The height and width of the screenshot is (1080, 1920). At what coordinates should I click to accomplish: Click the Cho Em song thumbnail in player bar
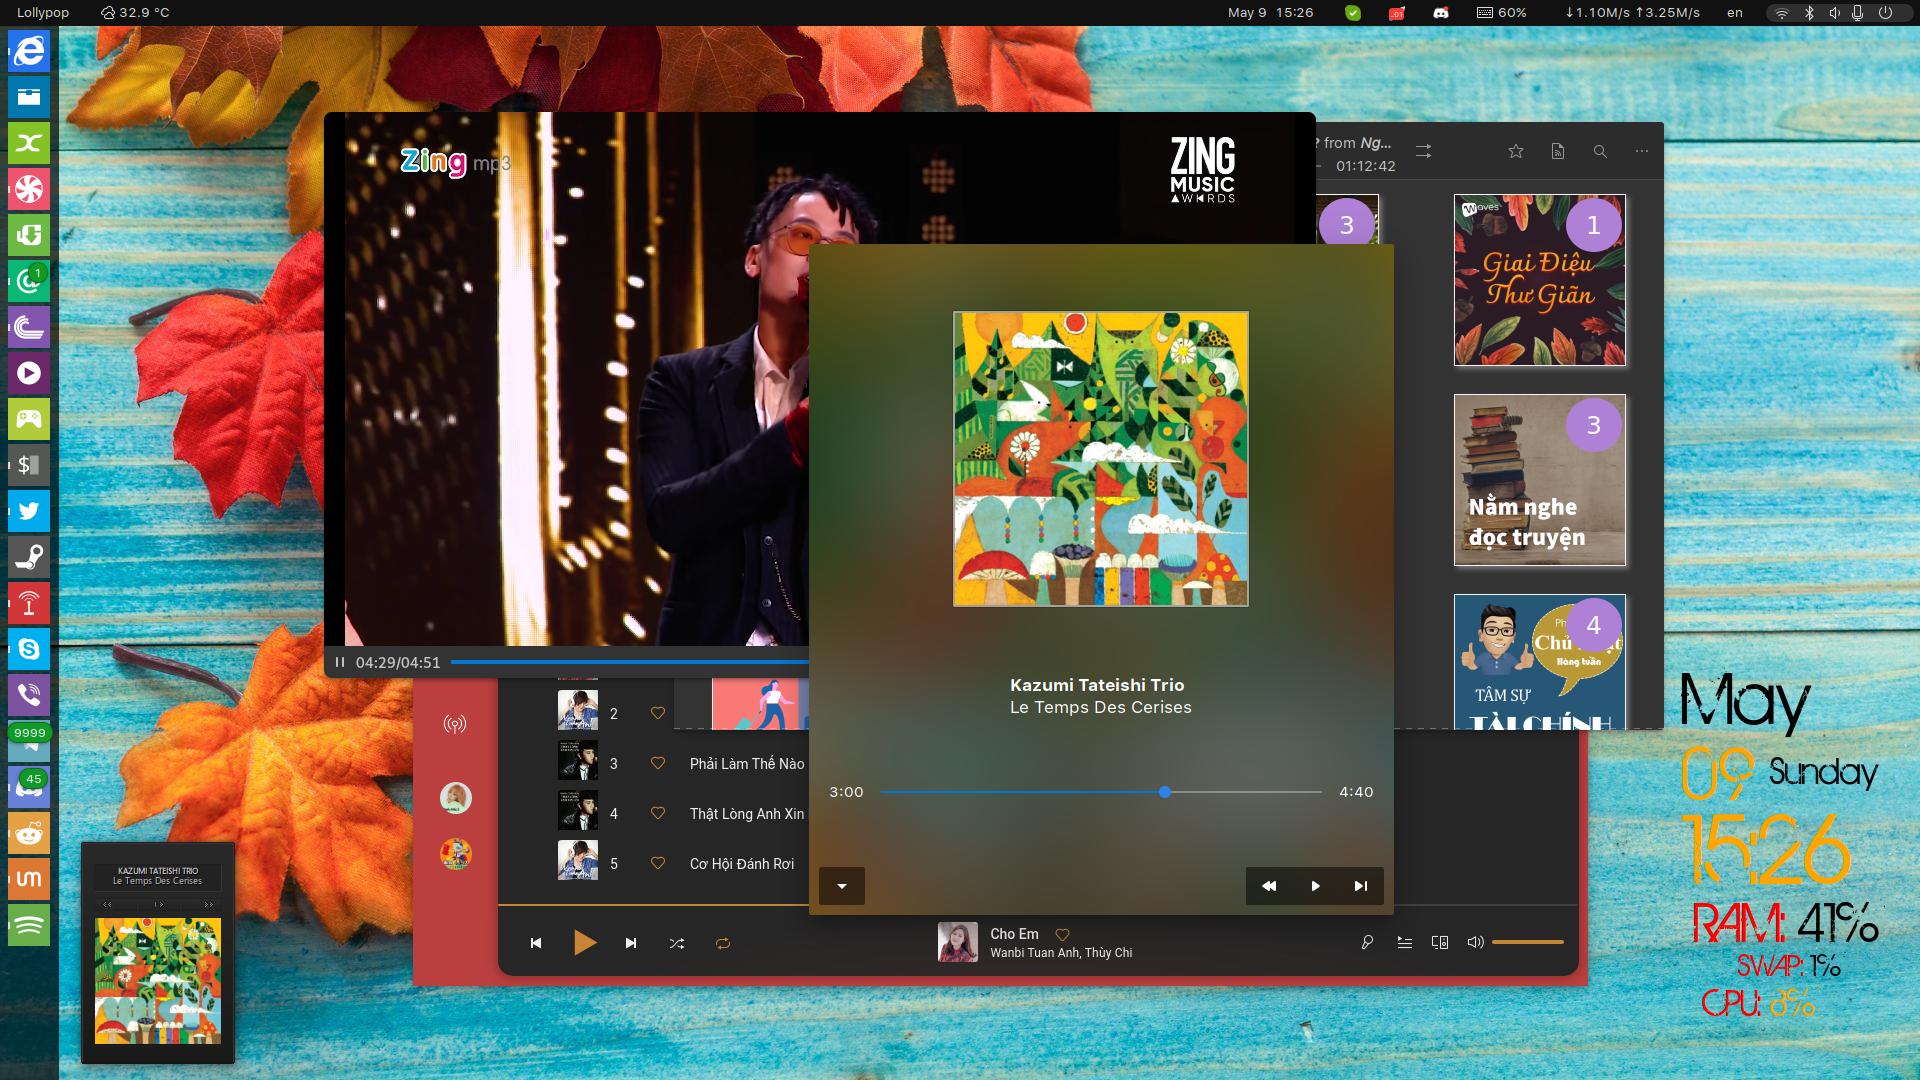point(957,942)
